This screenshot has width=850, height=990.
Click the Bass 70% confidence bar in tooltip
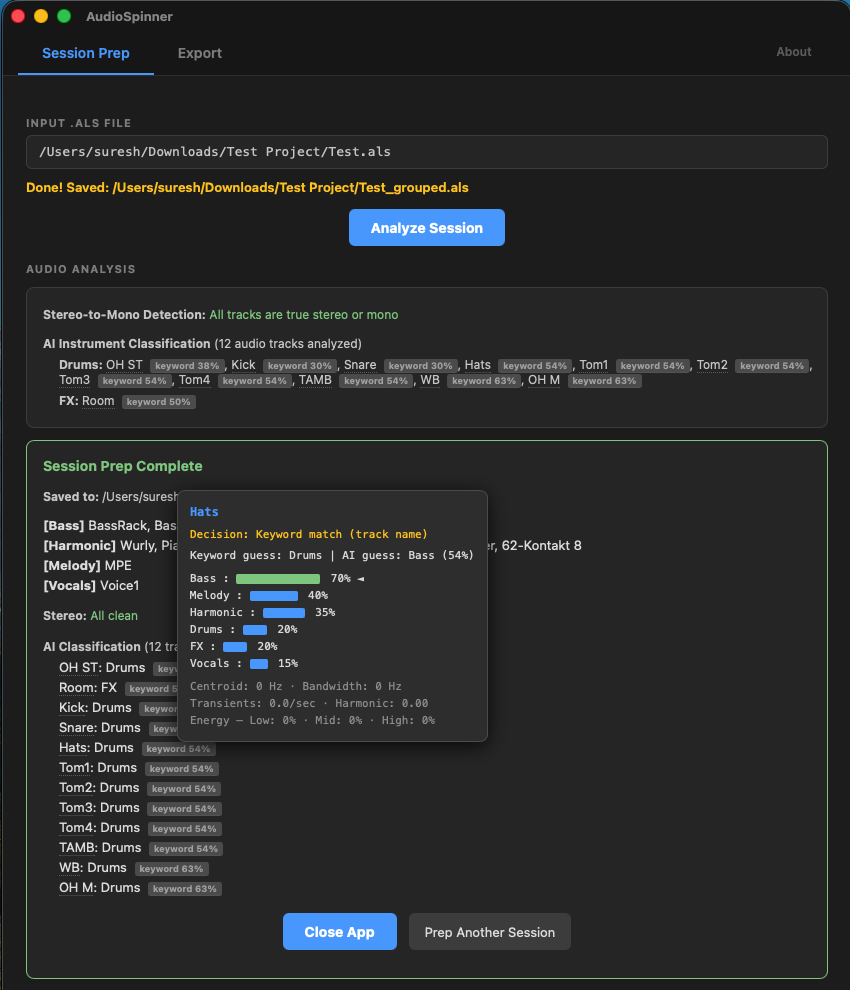(x=278, y=578)
